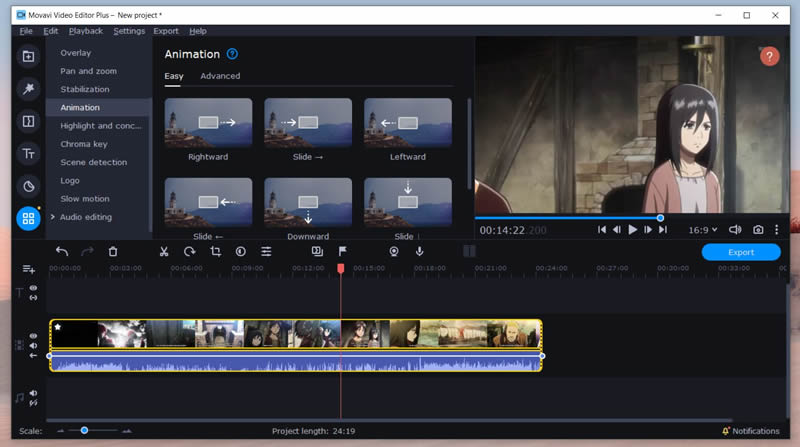Add a new track on timeline
The width and height of the screenshot is (800, 447).
[x=29, y=269]
